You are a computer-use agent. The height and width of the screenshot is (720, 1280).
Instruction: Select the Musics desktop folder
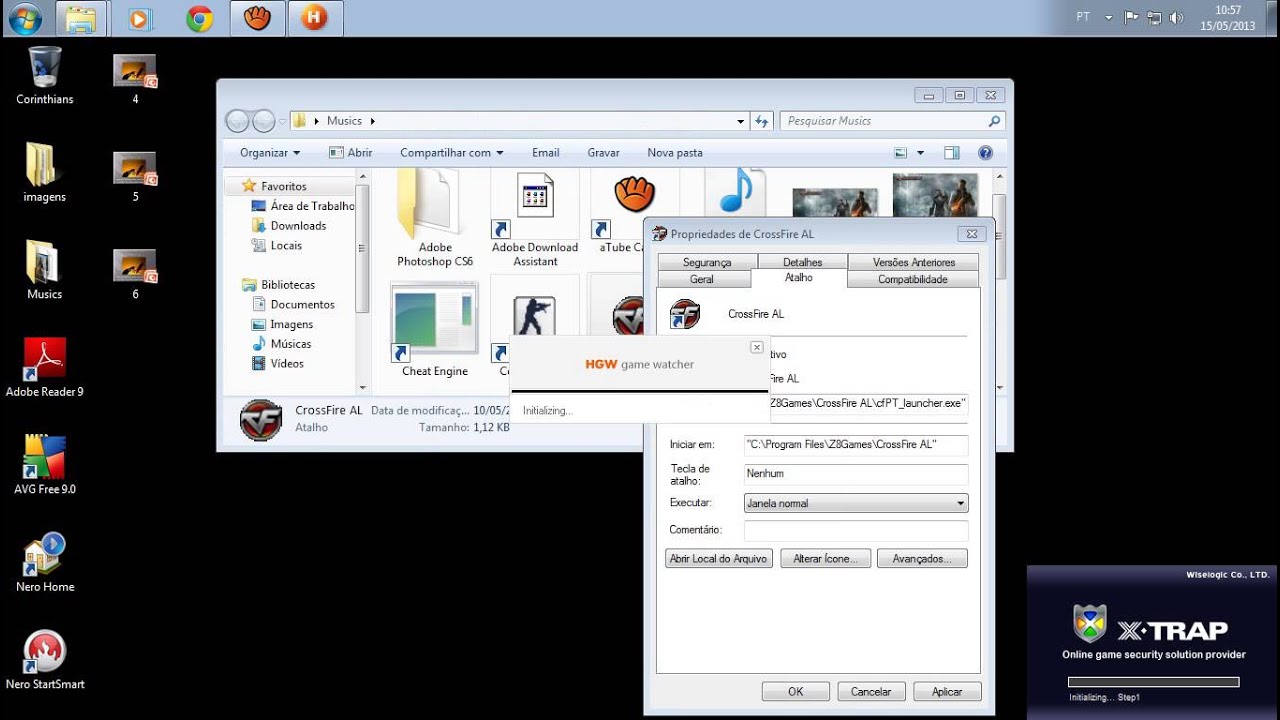tap(44, 270)
